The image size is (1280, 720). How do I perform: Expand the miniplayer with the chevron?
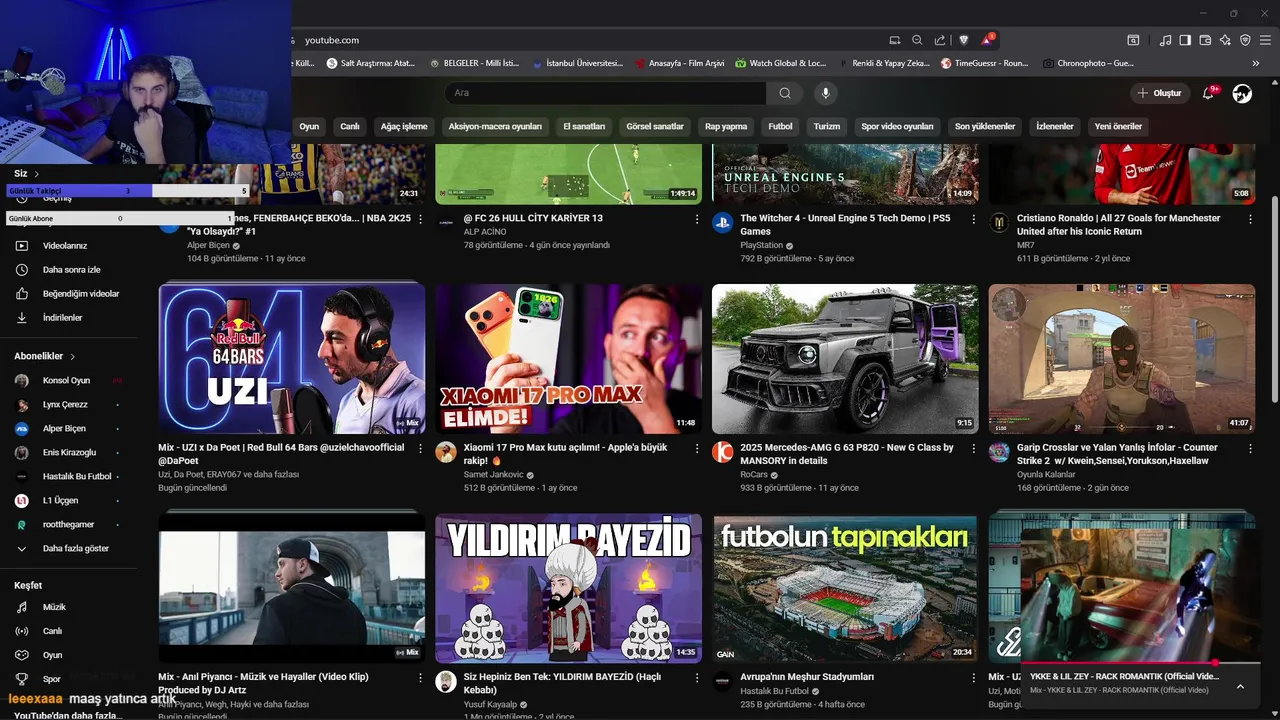click(1240, 687)
